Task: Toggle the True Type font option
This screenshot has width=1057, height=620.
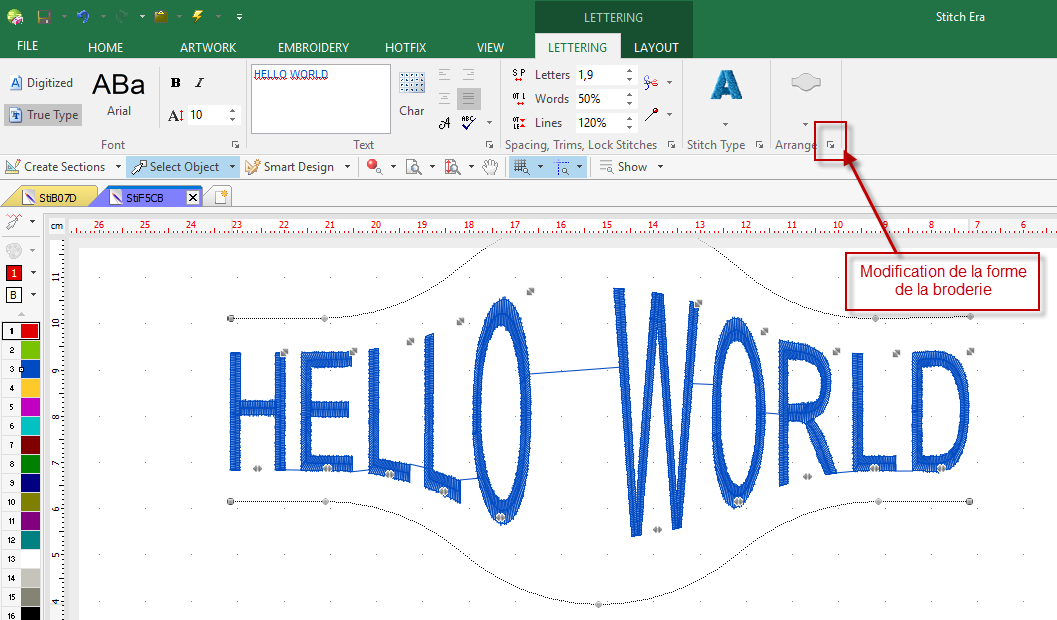Action: point(44,115)
